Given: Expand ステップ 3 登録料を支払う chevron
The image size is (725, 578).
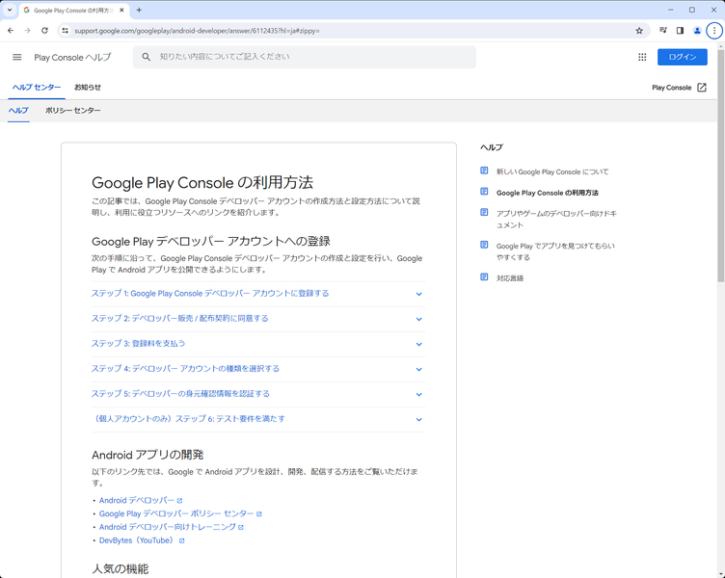Looking at the screenshot, I should 419,344.
